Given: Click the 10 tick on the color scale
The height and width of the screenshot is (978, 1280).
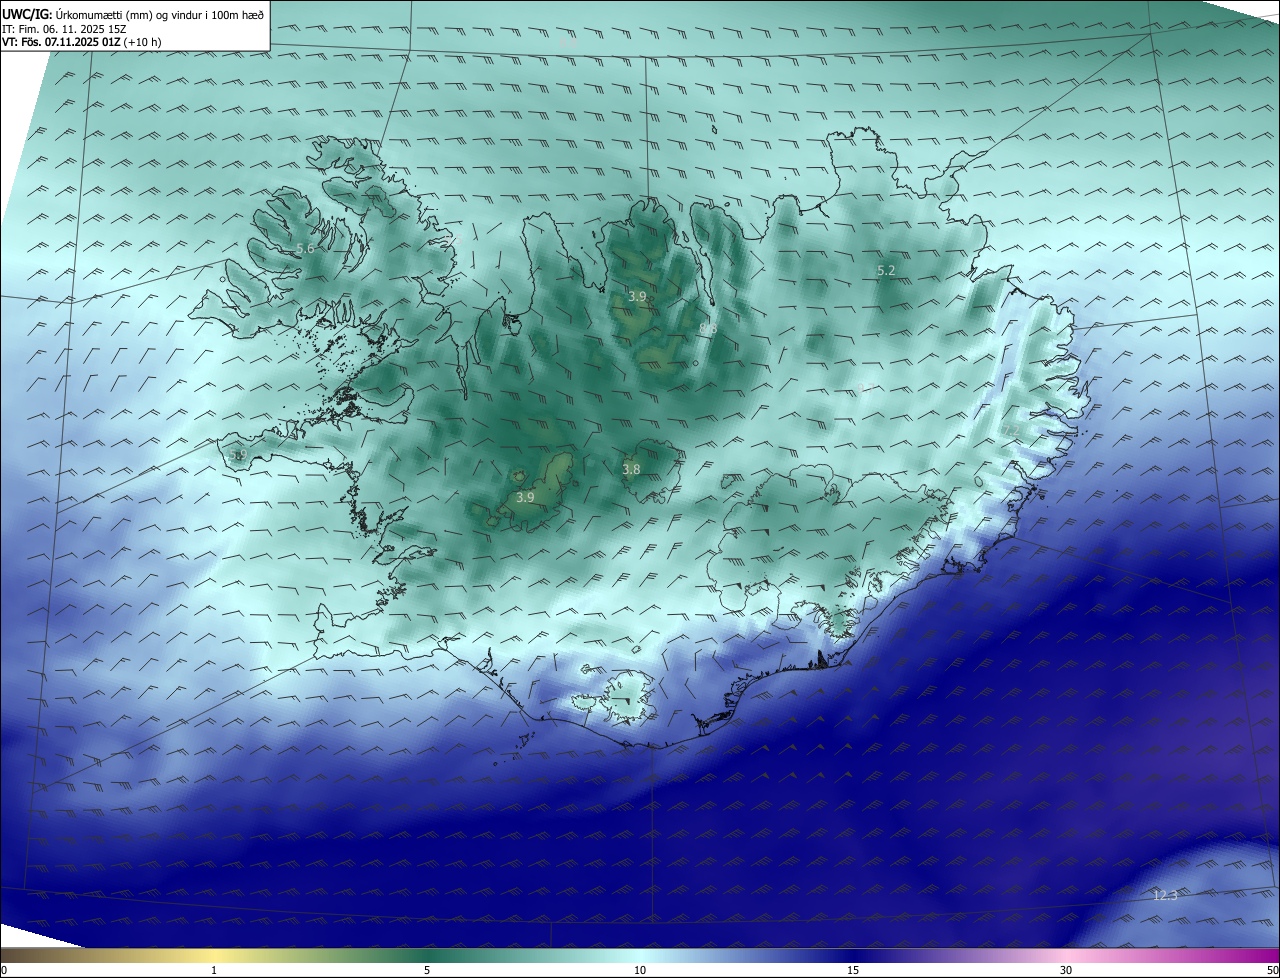Looking at the screenshot, I should tap(640, 970).
